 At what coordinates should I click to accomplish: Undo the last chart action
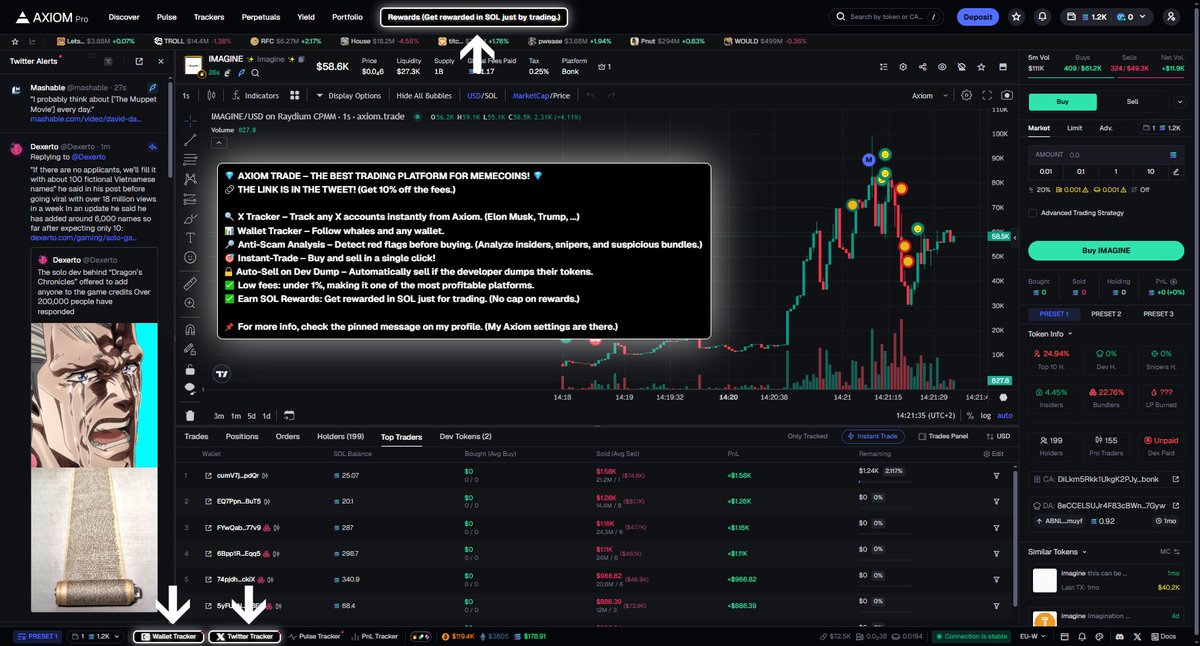pyautogui.click(x=590, y=96)
